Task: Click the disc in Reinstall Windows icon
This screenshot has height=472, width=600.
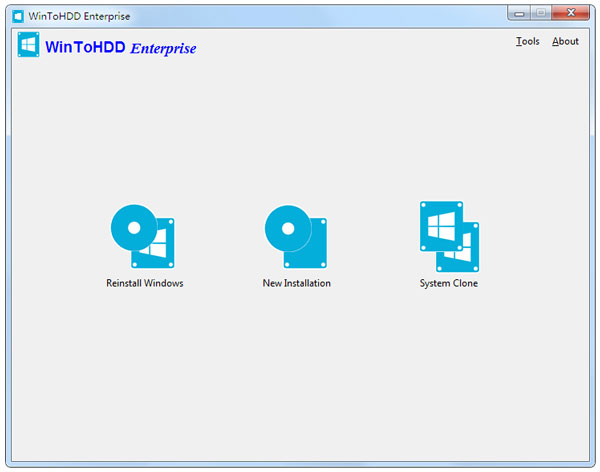Action: [x=131, y=227]
